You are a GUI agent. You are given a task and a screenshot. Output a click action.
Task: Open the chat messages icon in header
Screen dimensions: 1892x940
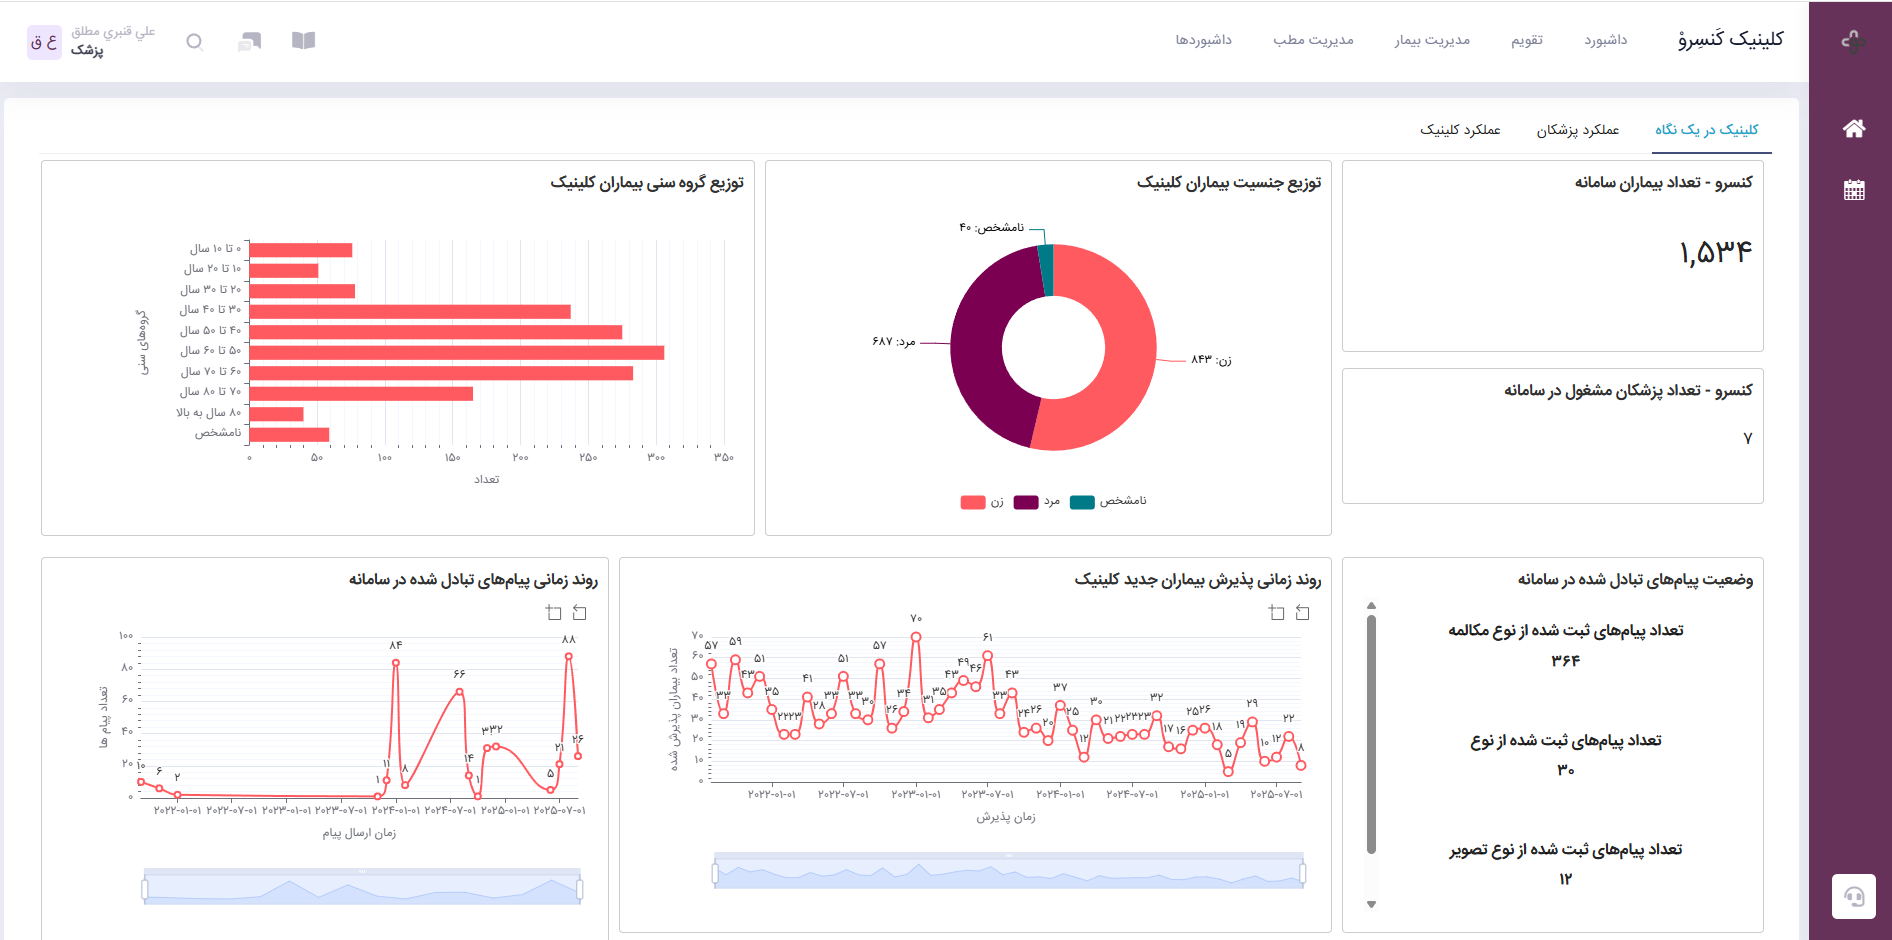tap(250, 41)
